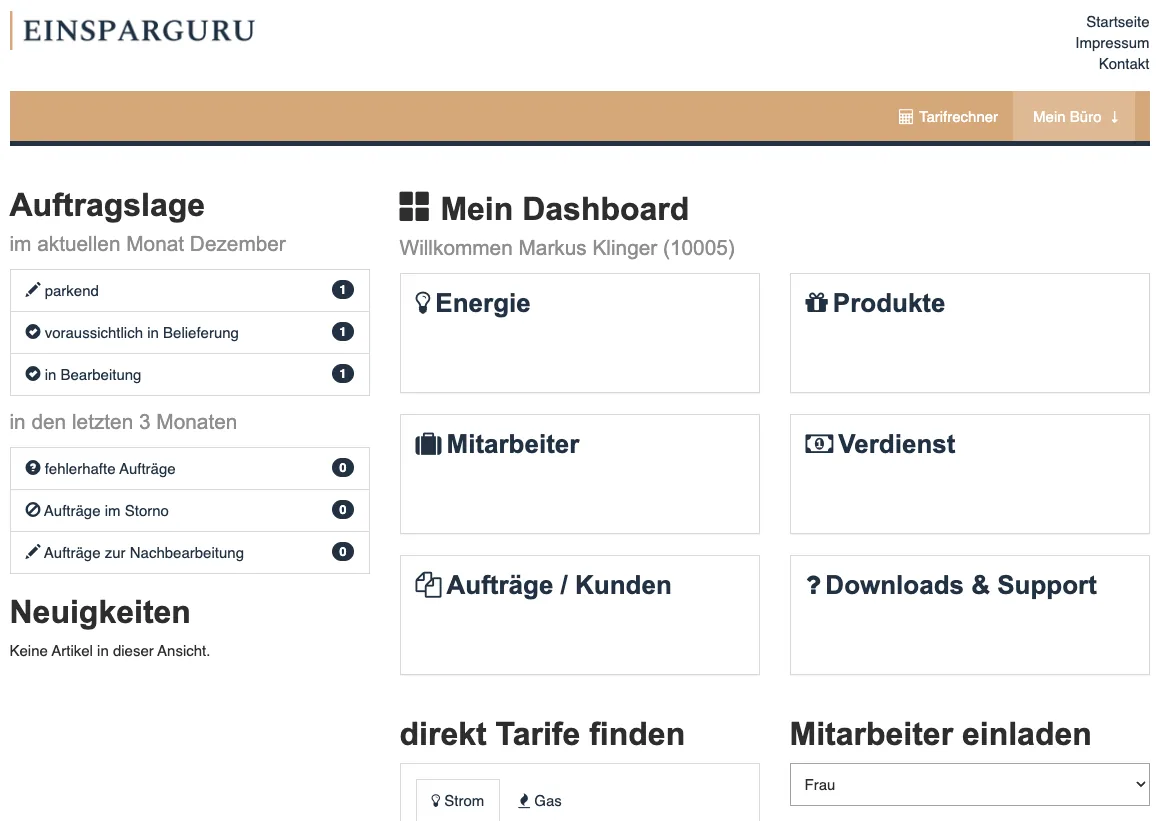Click 'in den letzten 3 Monaten' subtitle
Image resolution: width=1165 pixels, height=821 pixels.
click(123, 422)
